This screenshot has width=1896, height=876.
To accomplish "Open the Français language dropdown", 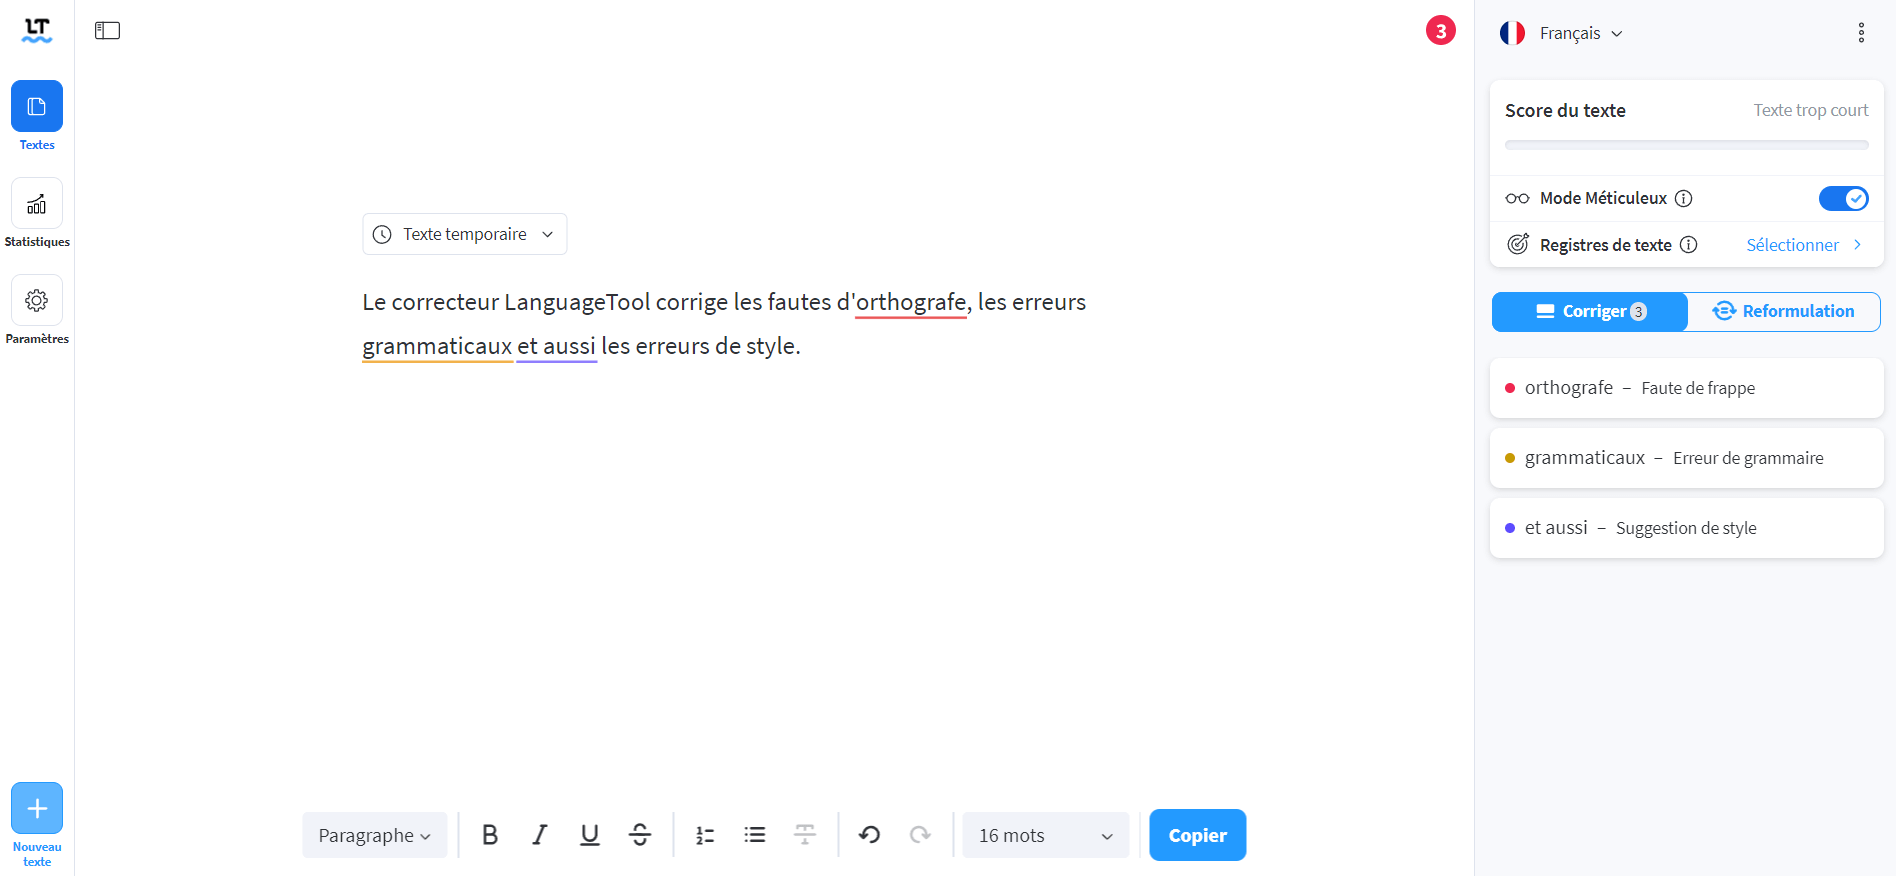I will [x=1580, y=33].
